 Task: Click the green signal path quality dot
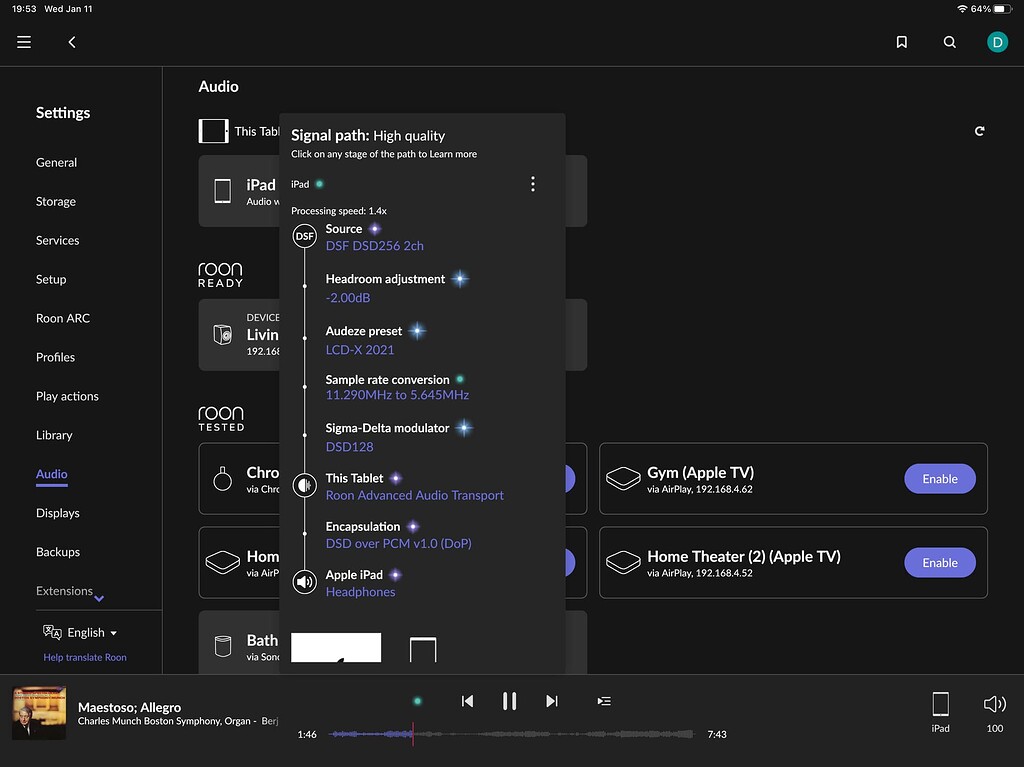[416, 701]
